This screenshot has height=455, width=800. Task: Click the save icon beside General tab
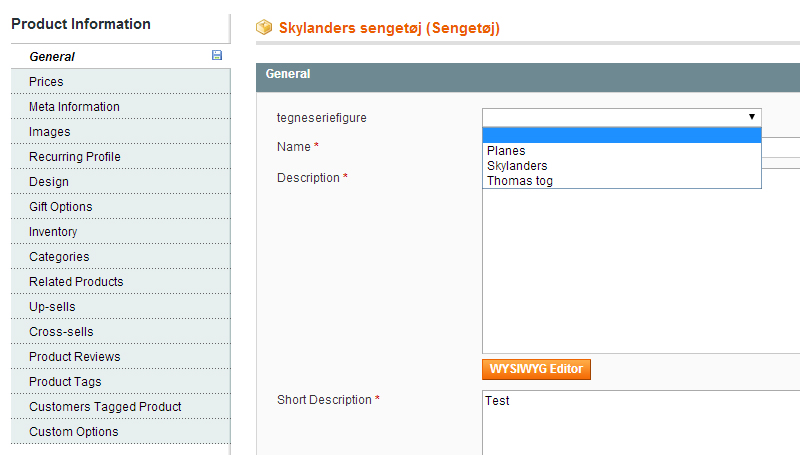pos(217,55)
